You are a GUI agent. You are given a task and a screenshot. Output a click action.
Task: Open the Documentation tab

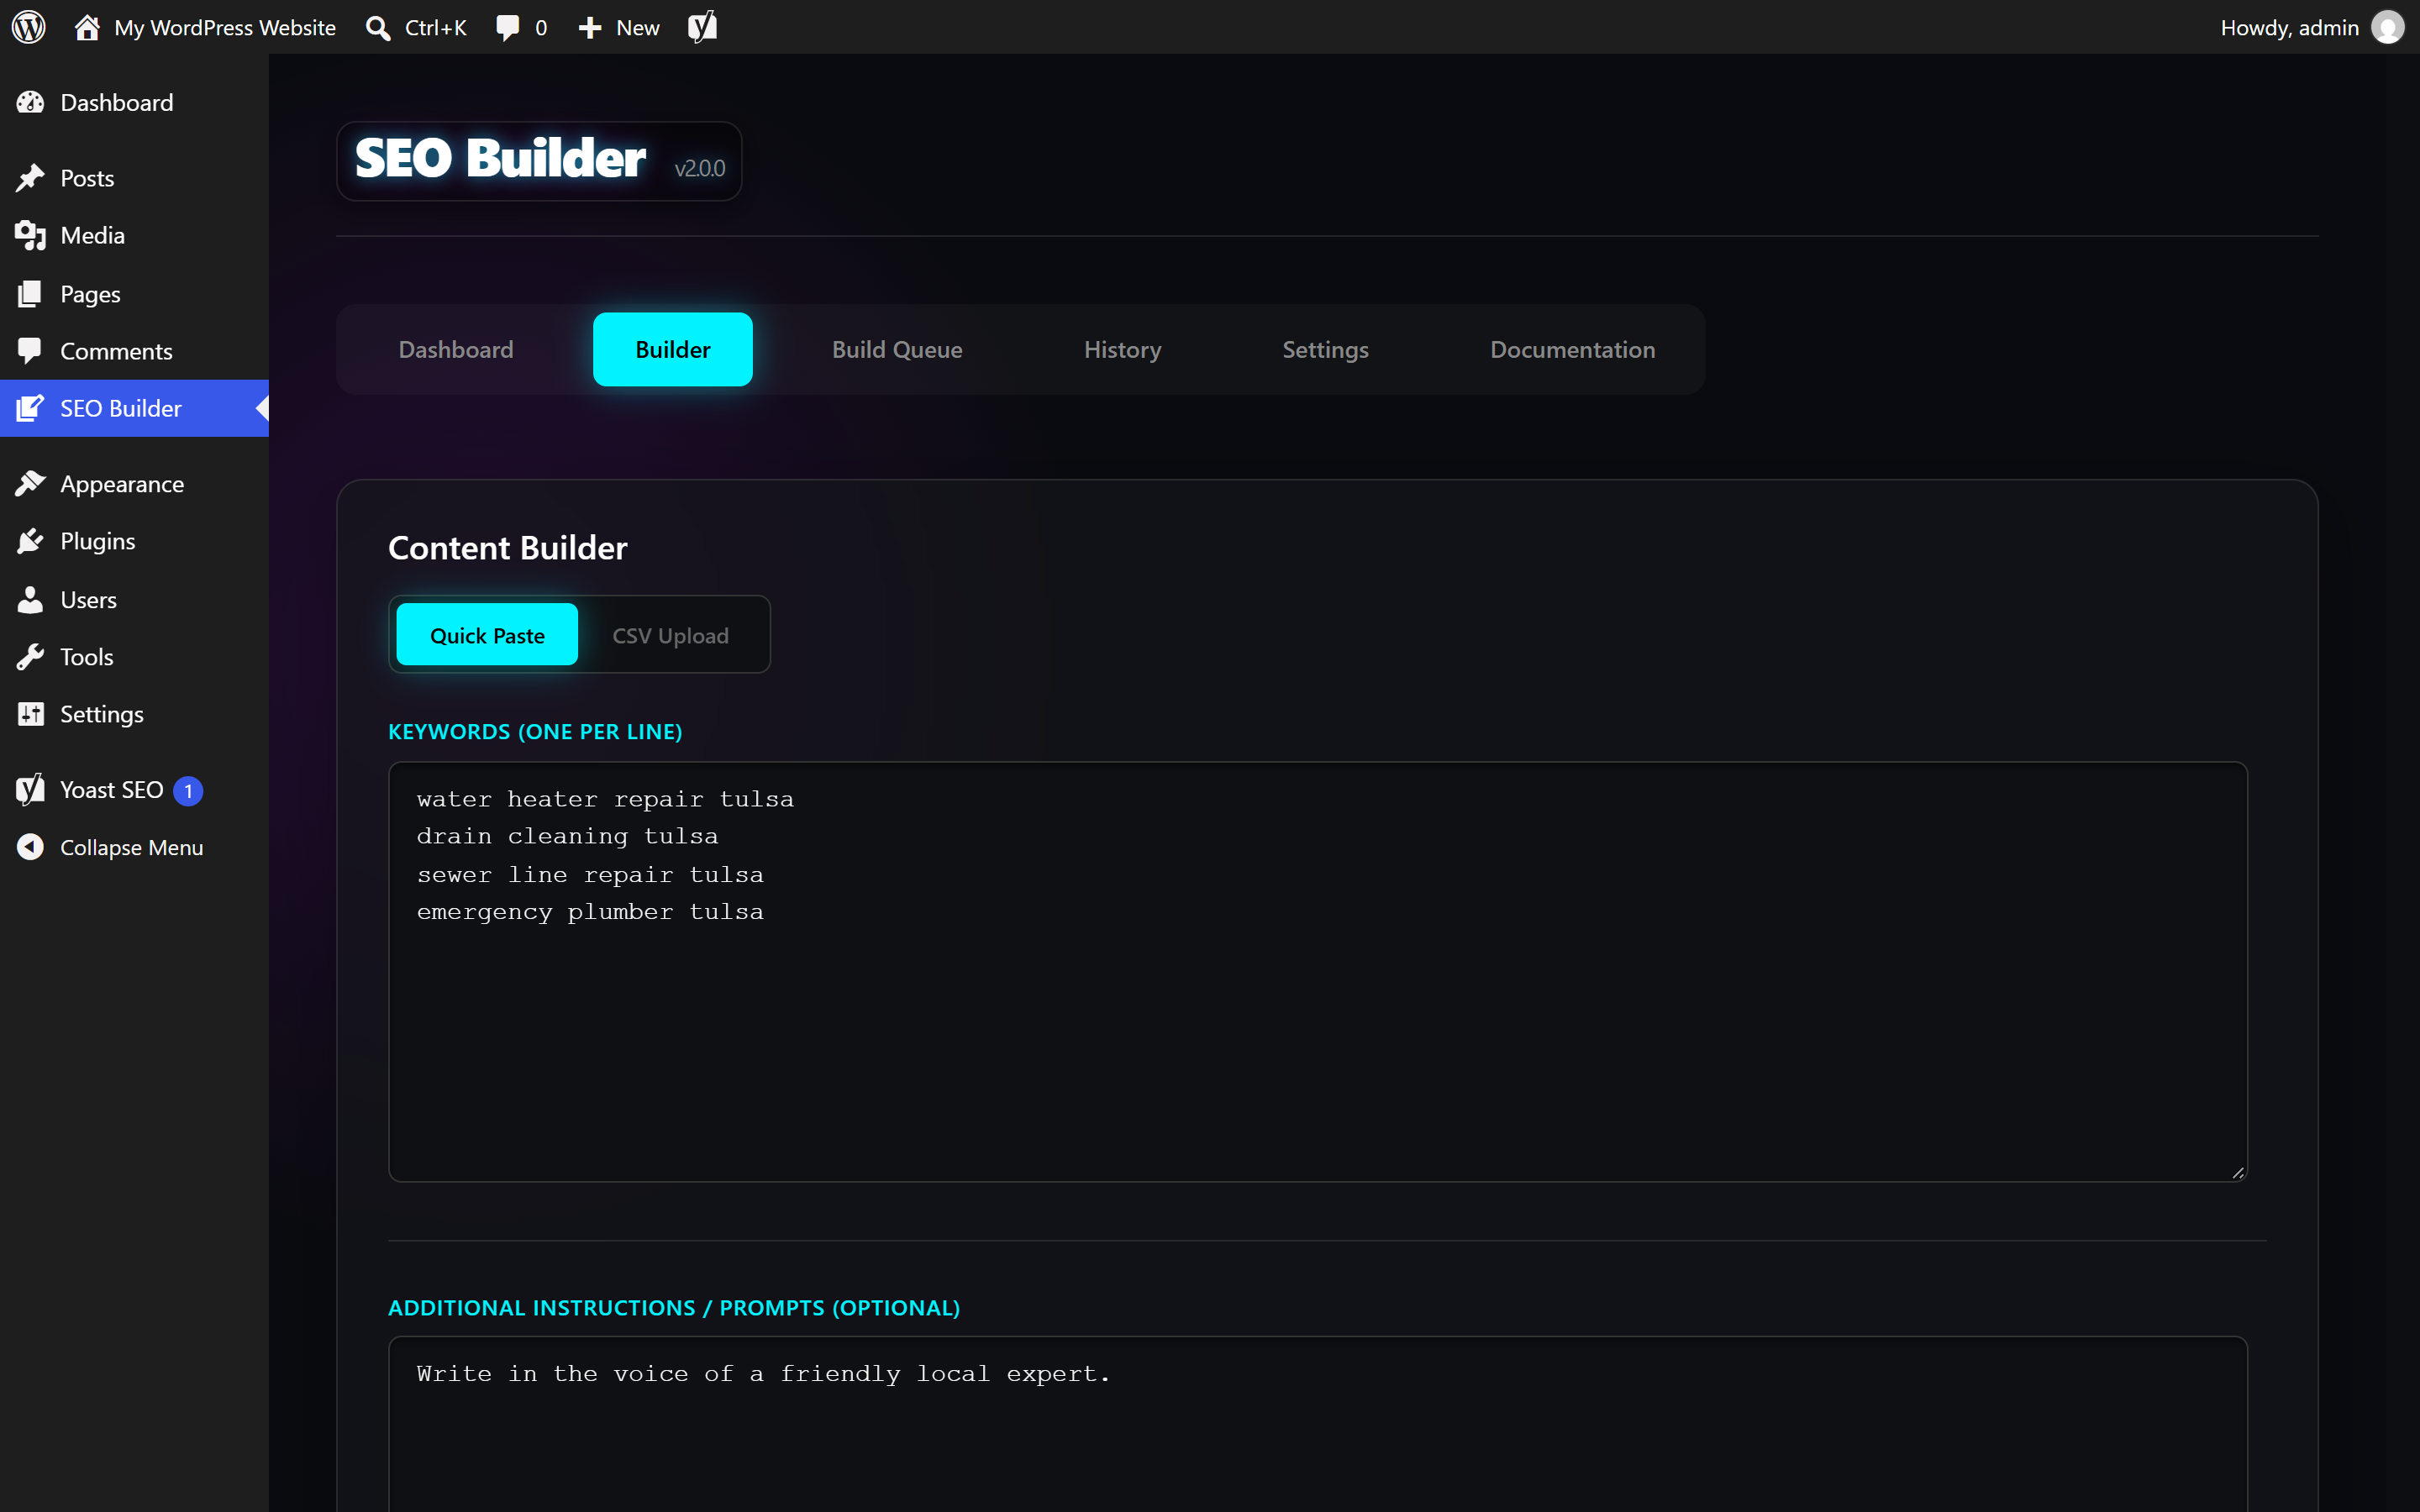pos(1572,349)
